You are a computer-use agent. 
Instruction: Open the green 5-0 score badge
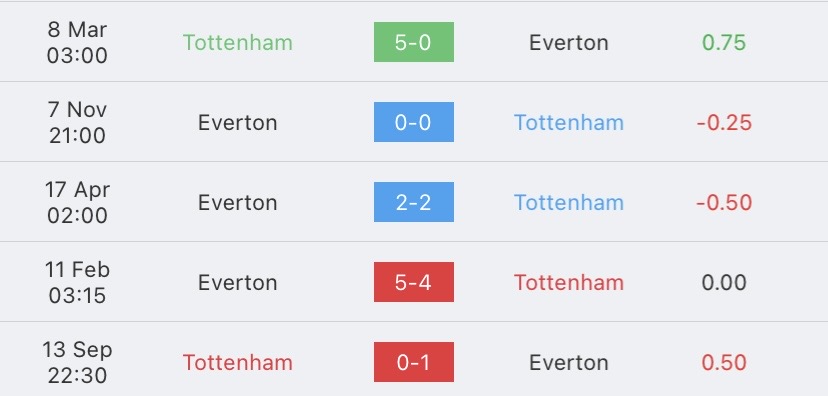click(x=413, y=42)
